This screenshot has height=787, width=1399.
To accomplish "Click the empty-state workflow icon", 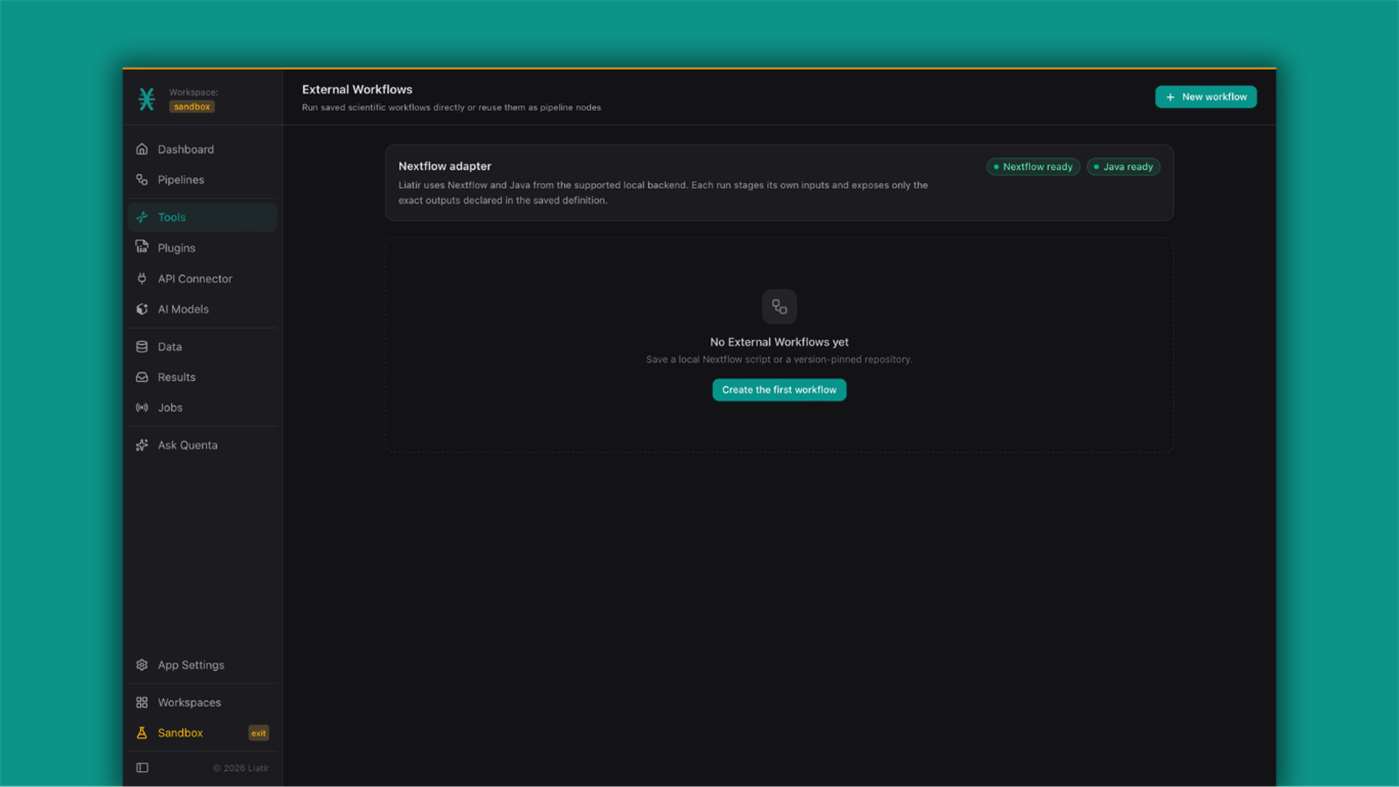I will pos(779,307).
